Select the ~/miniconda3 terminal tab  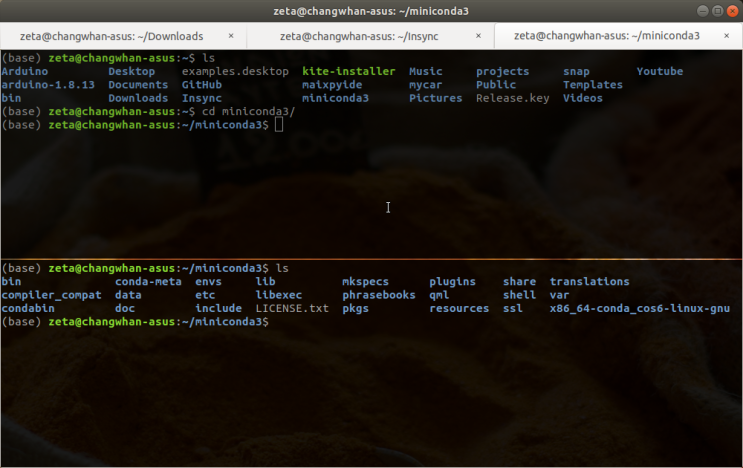point(605,35)
